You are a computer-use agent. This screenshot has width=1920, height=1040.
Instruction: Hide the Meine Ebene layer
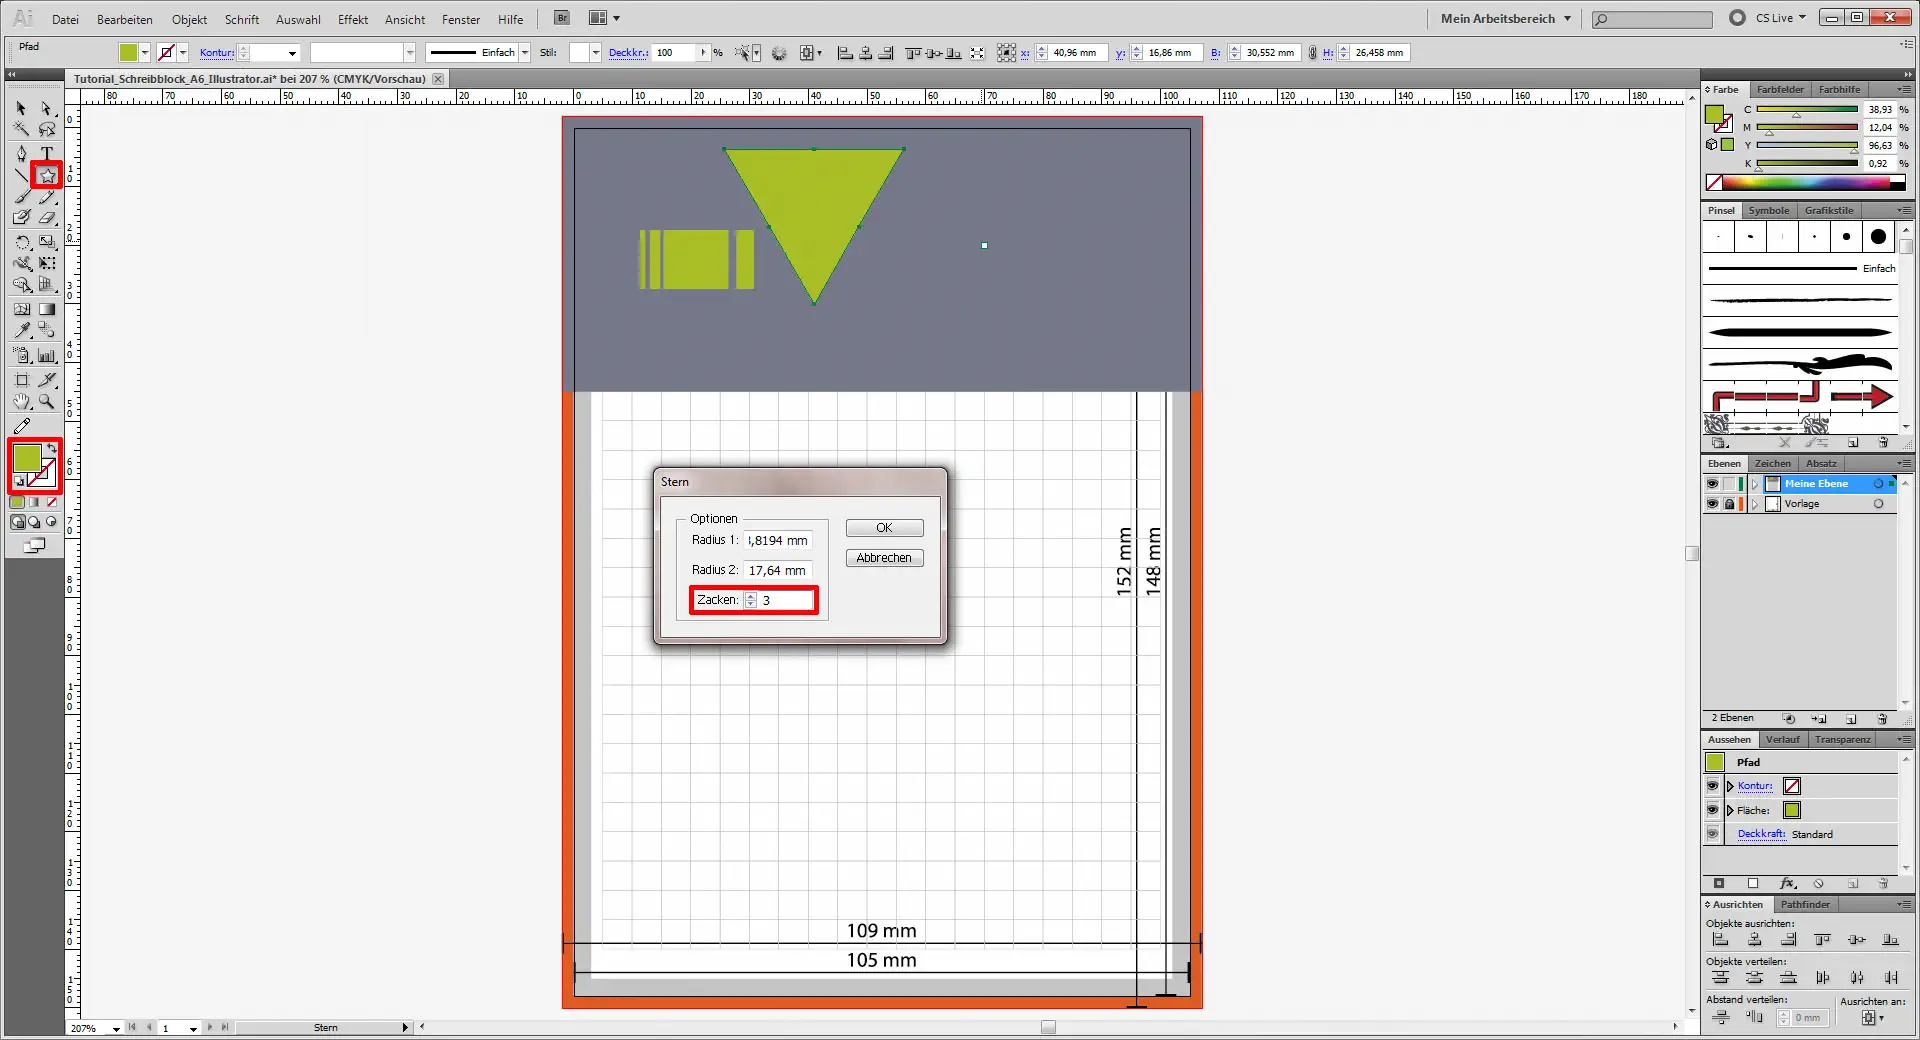(1713, 484)
